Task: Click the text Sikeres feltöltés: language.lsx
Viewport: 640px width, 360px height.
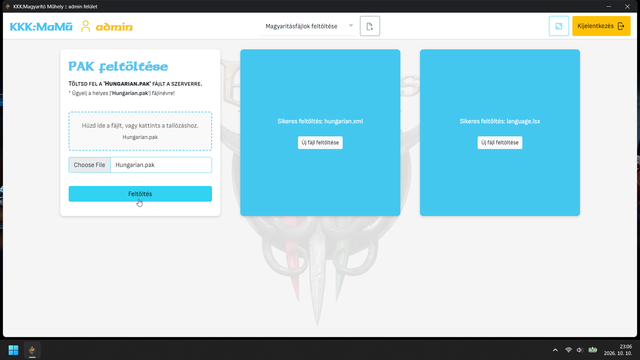Action: 500,121
